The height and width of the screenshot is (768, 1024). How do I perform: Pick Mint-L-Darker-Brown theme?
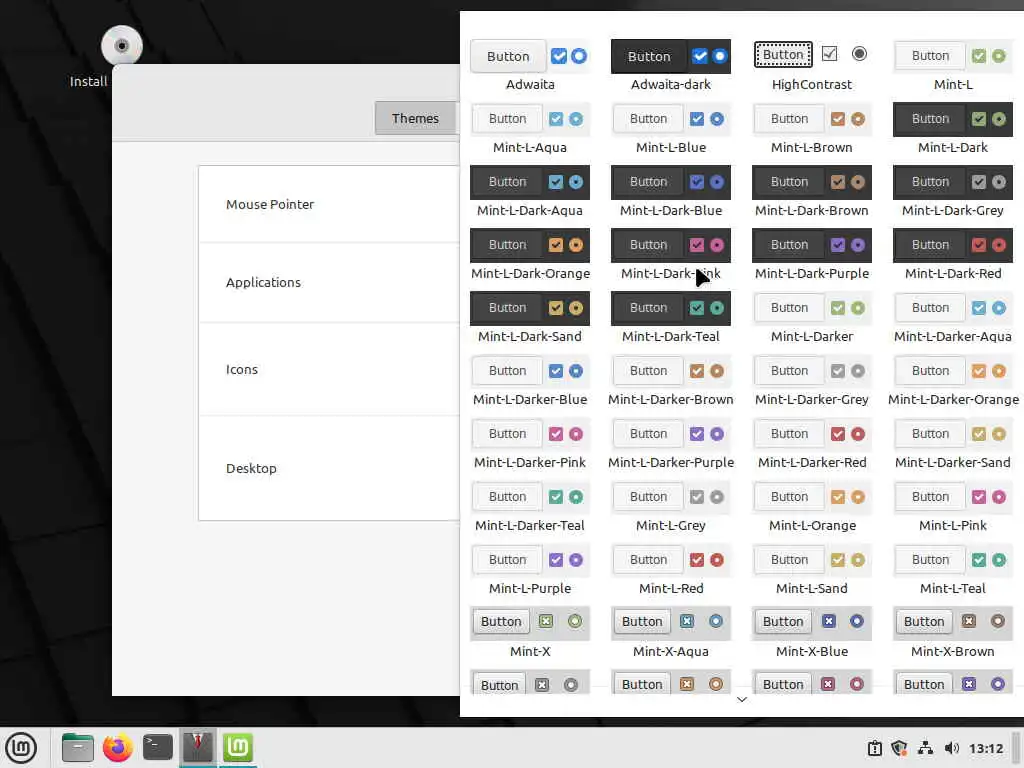671,381
